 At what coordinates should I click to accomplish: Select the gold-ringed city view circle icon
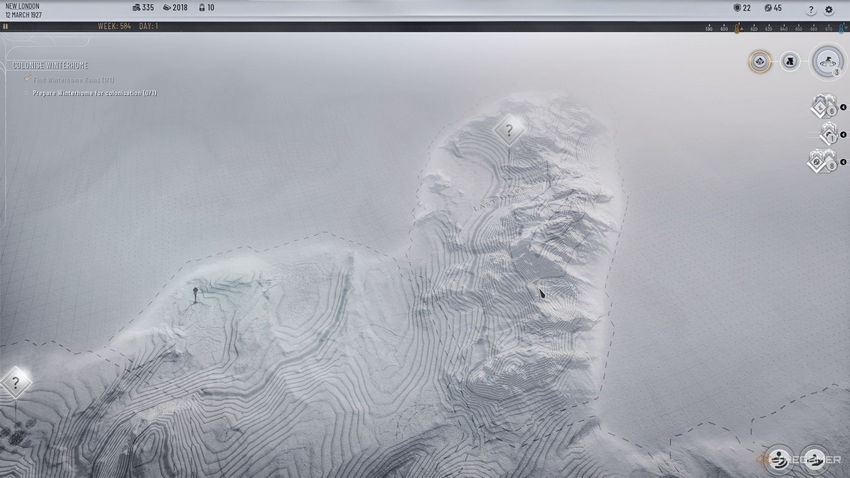pyautogui.click(x=760, y=61)
